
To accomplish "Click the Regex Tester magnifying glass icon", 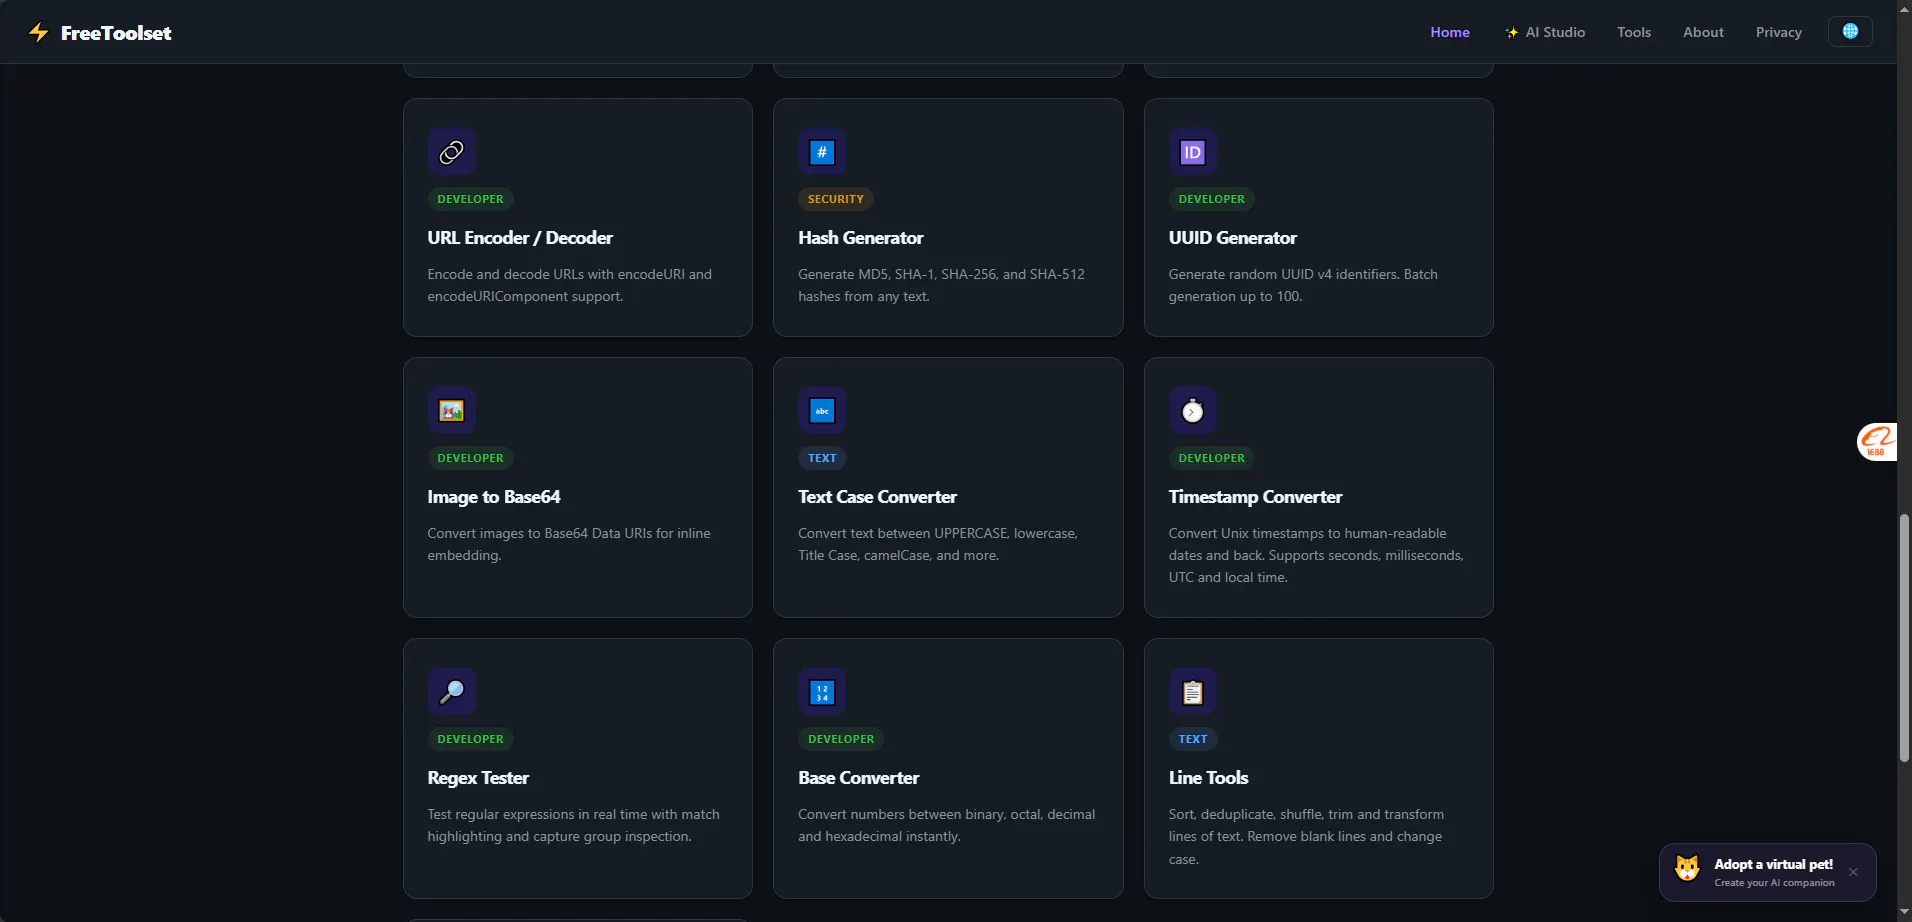I will [452, 692].
